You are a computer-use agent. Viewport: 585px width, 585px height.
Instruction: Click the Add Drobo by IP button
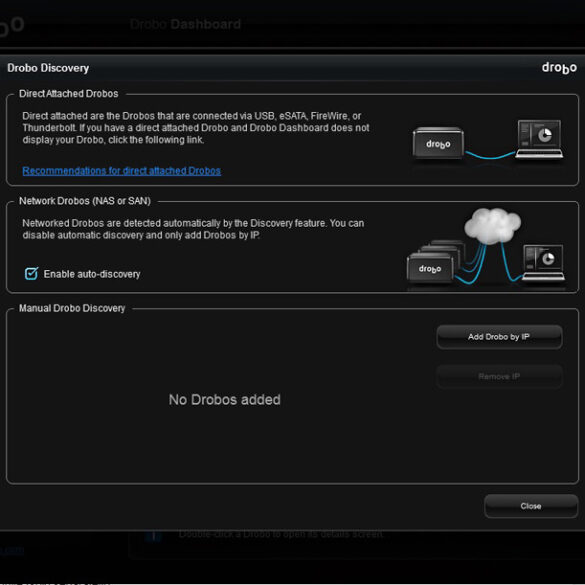point(499,337)
